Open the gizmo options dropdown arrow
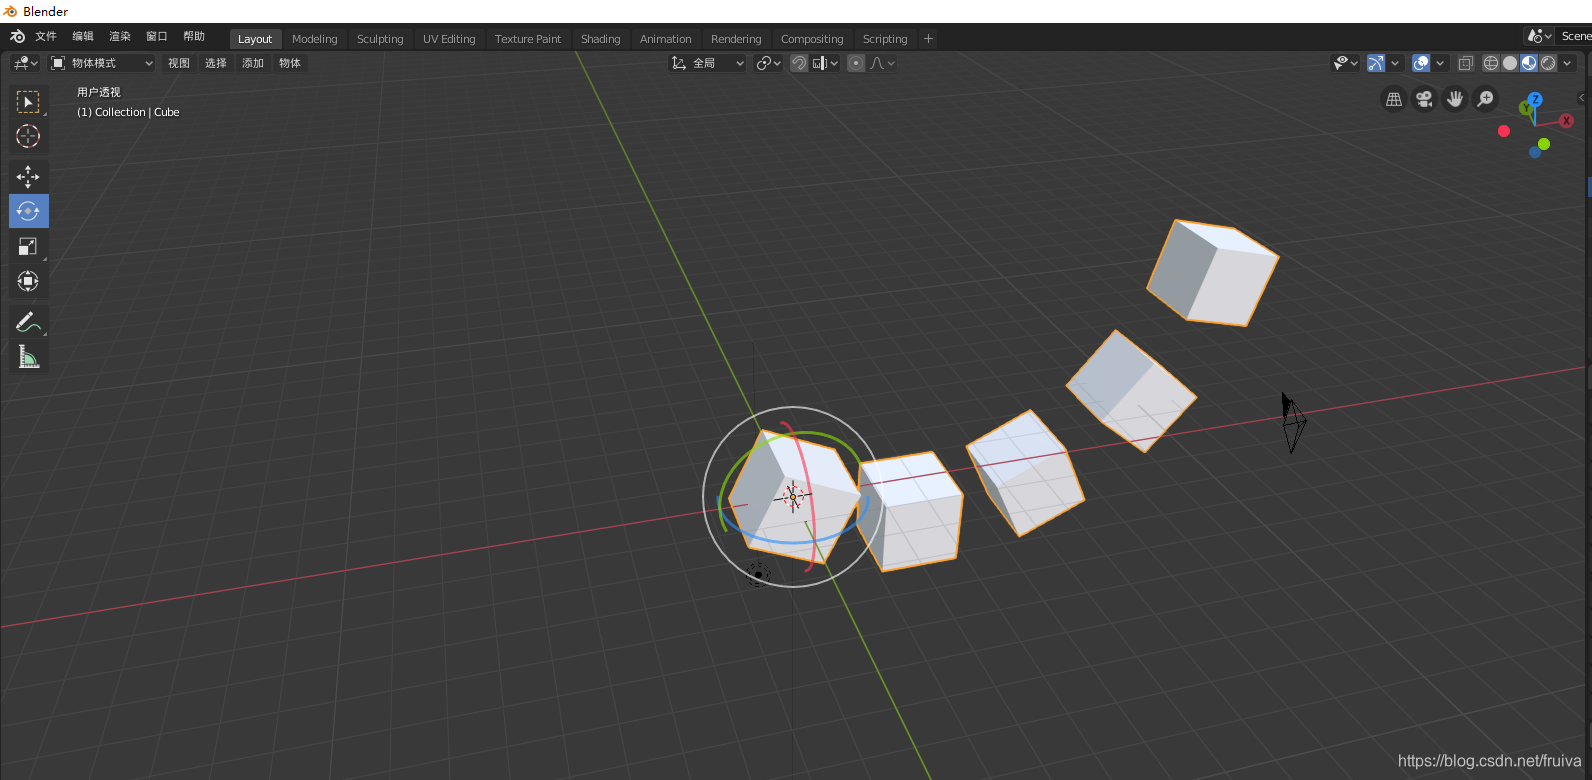Image resolution: width=1592 pixels, height=780 pixels. (x=1395, y=63)
